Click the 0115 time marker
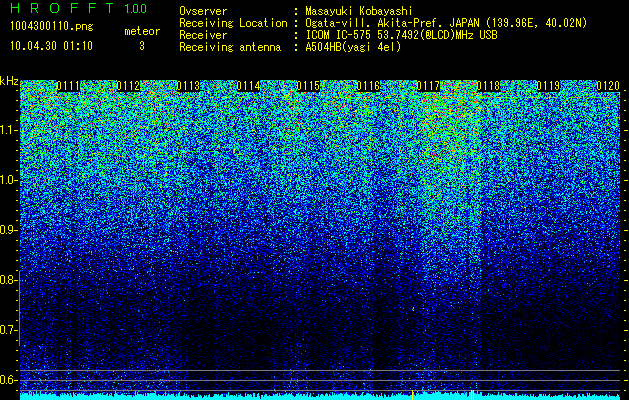 308,86
